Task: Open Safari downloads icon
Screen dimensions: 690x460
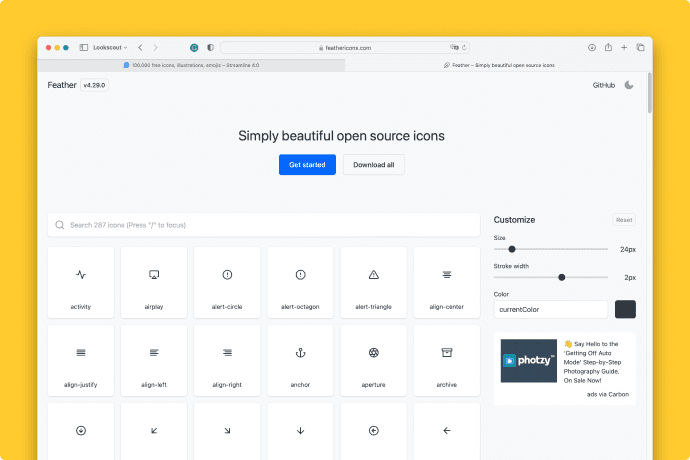Action: (592, 48)
